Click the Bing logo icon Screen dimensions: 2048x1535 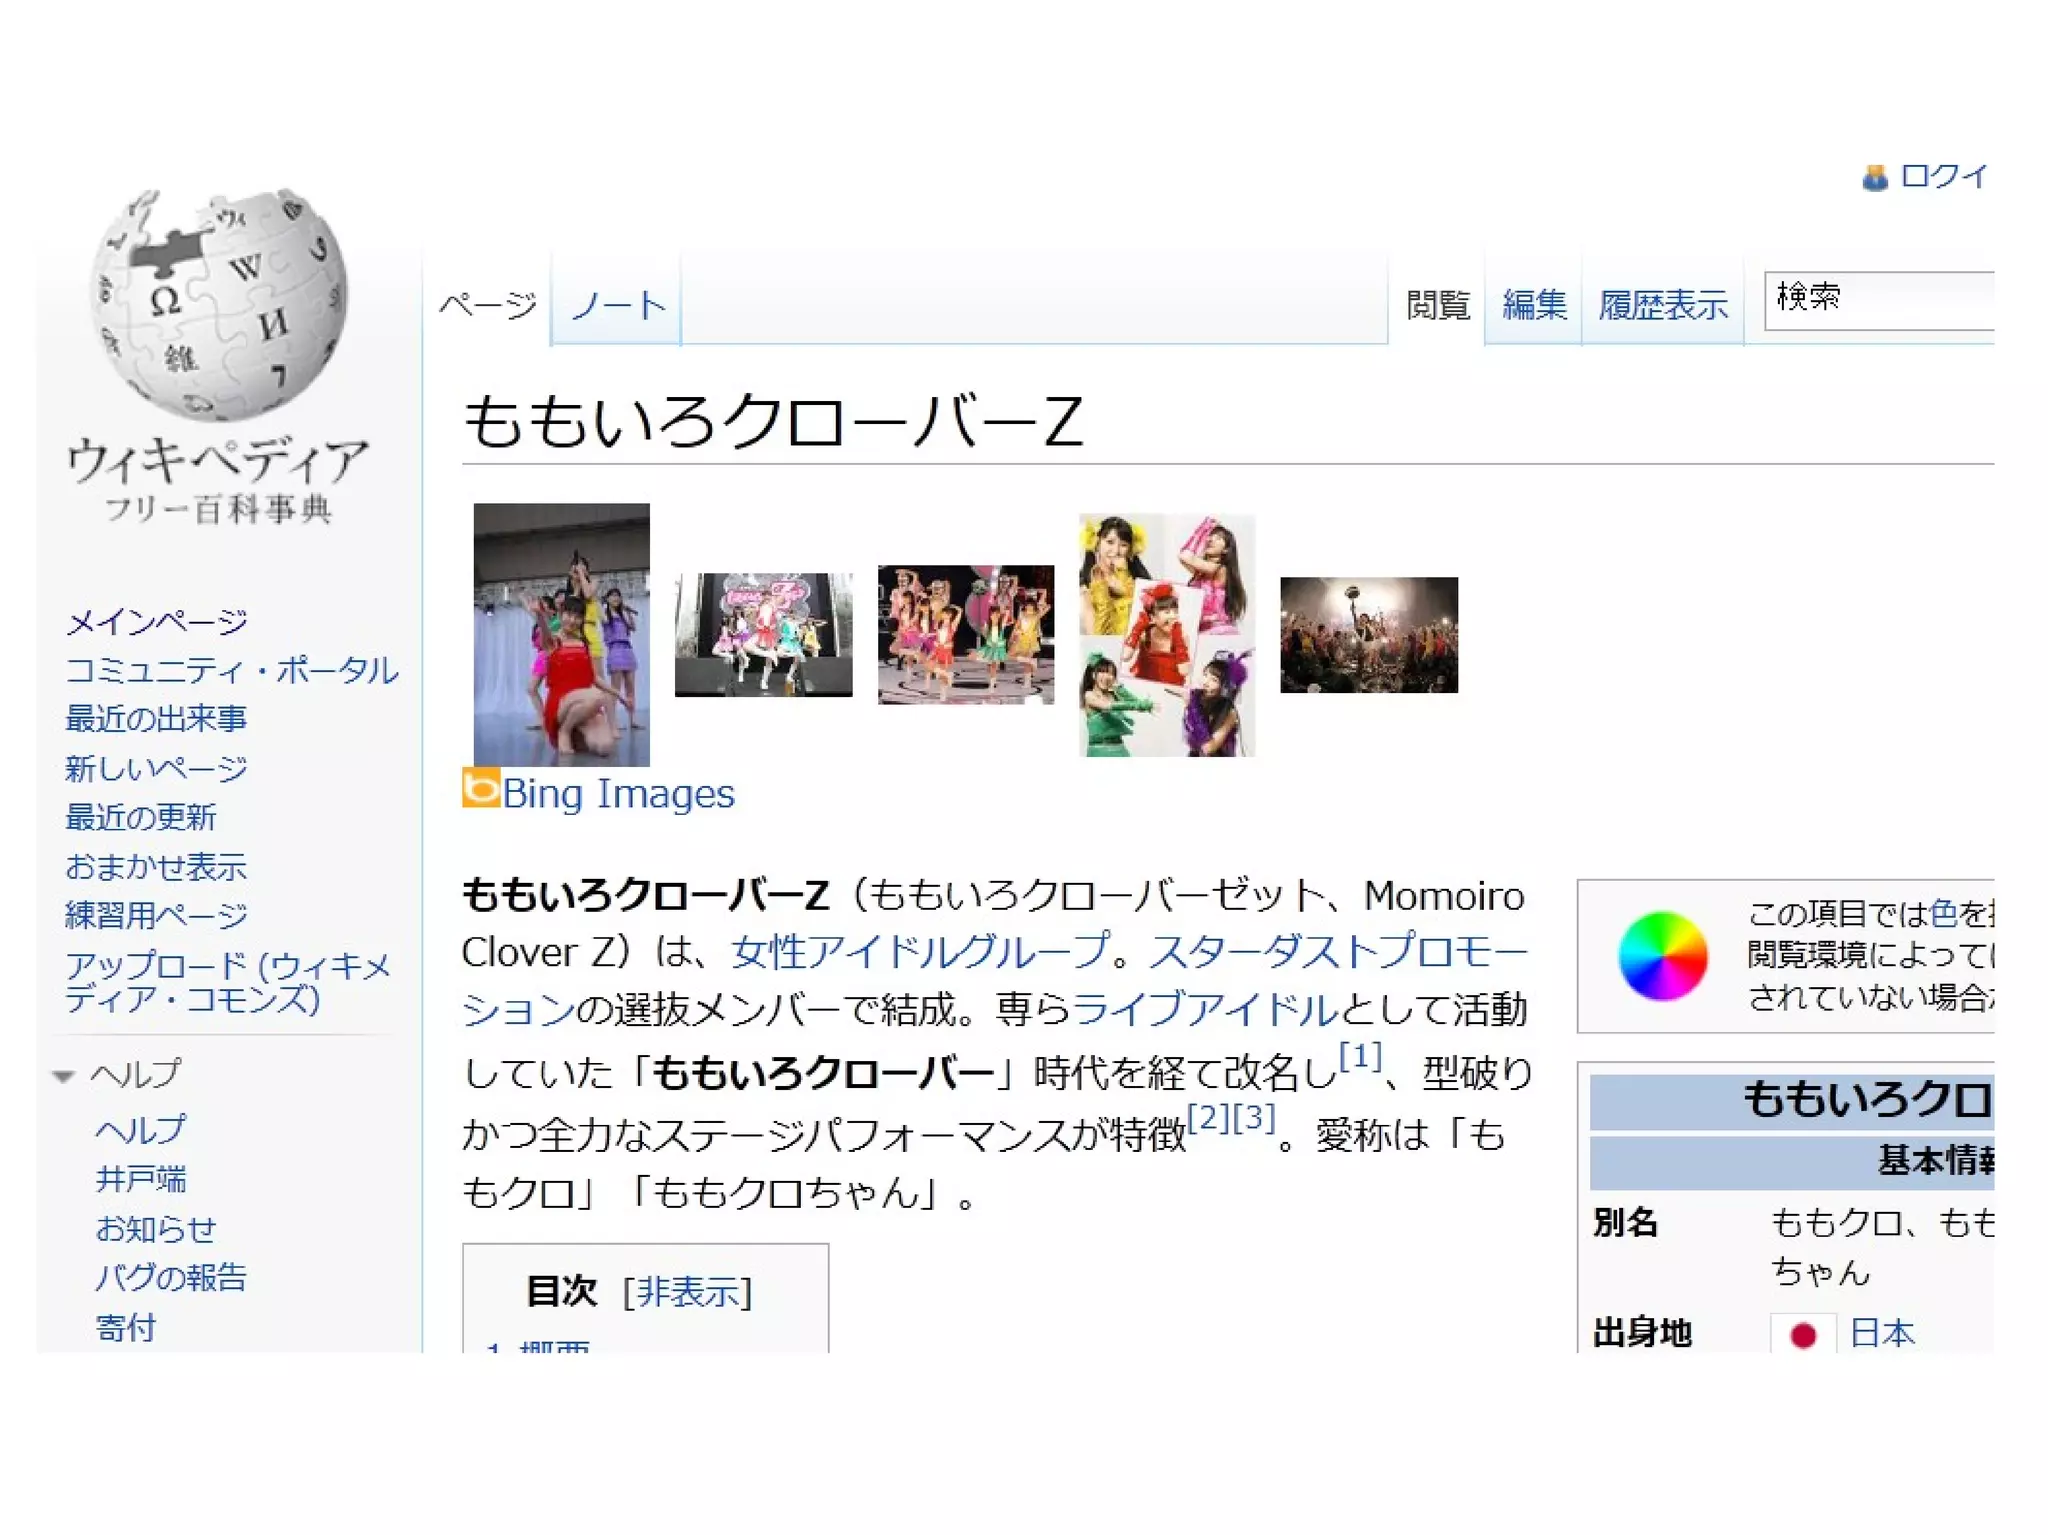point(481,787)
